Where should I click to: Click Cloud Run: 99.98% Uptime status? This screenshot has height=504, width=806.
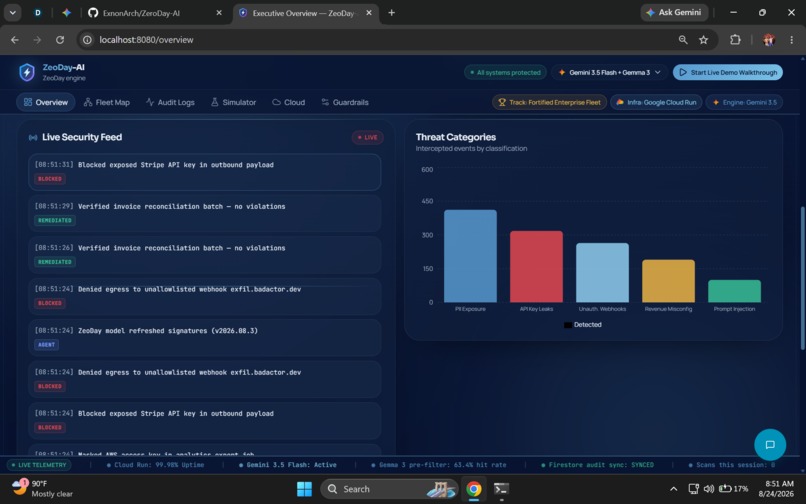tap(155, 465)
